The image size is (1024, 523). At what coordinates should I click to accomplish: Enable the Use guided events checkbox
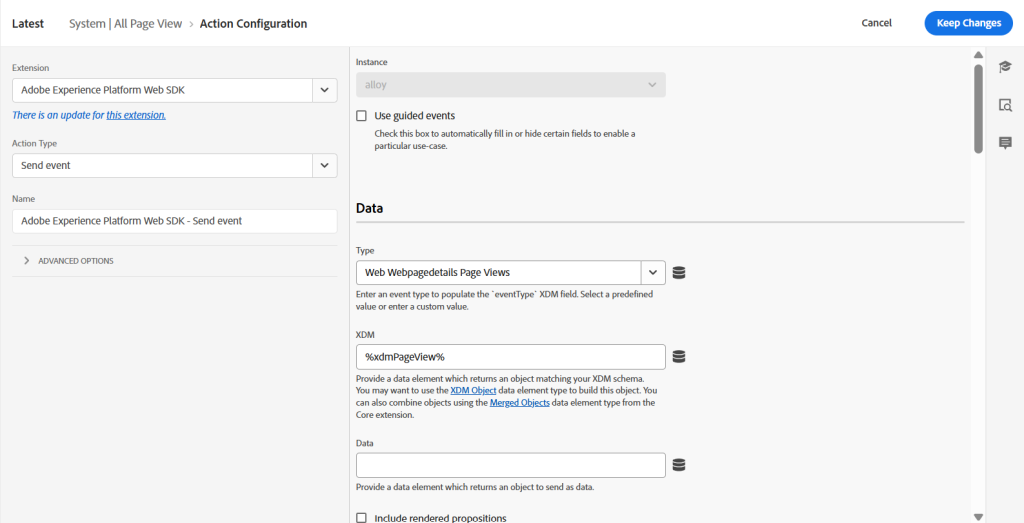coord(361,116)
